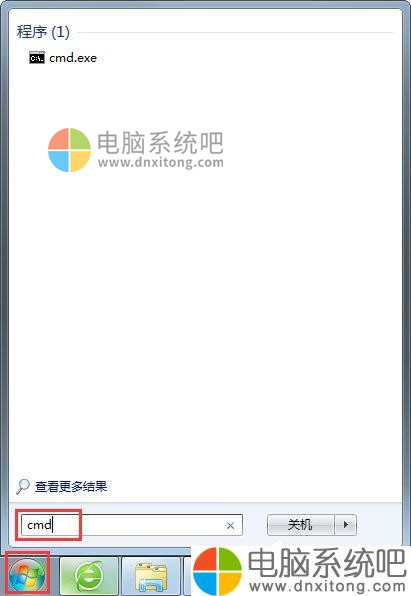Open the 查看更多结果 link

[71, 486]
